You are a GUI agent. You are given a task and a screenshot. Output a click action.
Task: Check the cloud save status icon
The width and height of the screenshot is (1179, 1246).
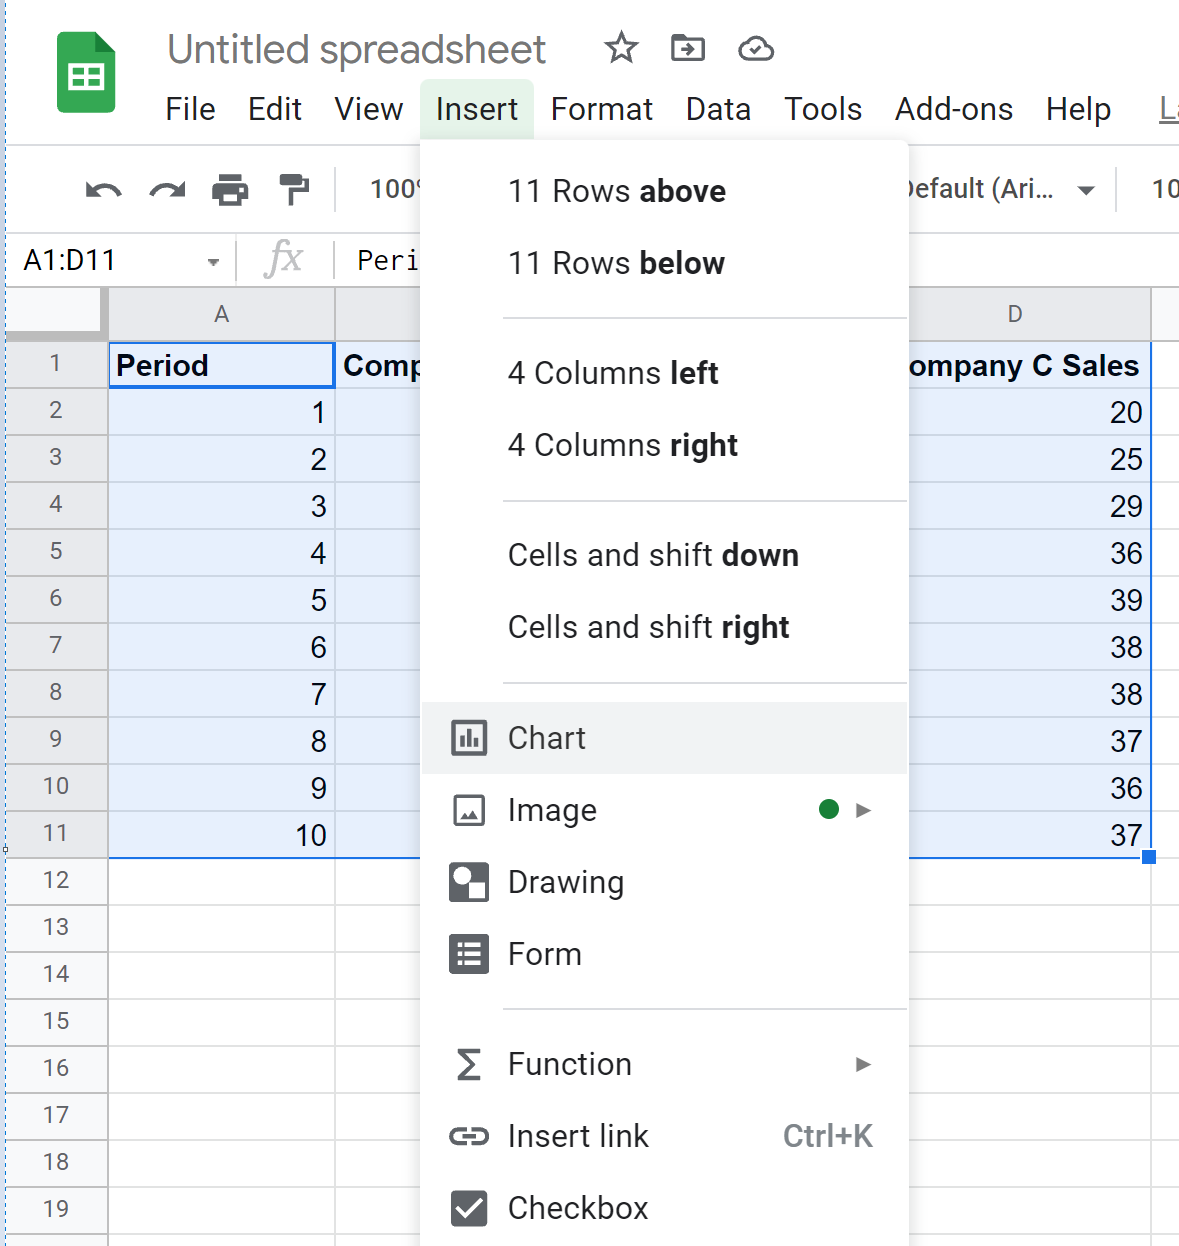(755, 48)
